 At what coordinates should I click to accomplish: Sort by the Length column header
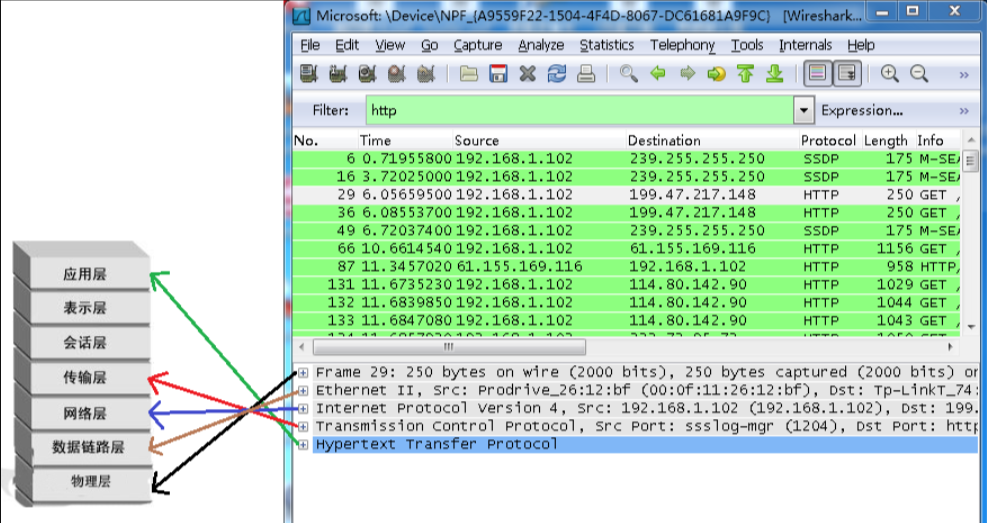click(x=887, y=140)
